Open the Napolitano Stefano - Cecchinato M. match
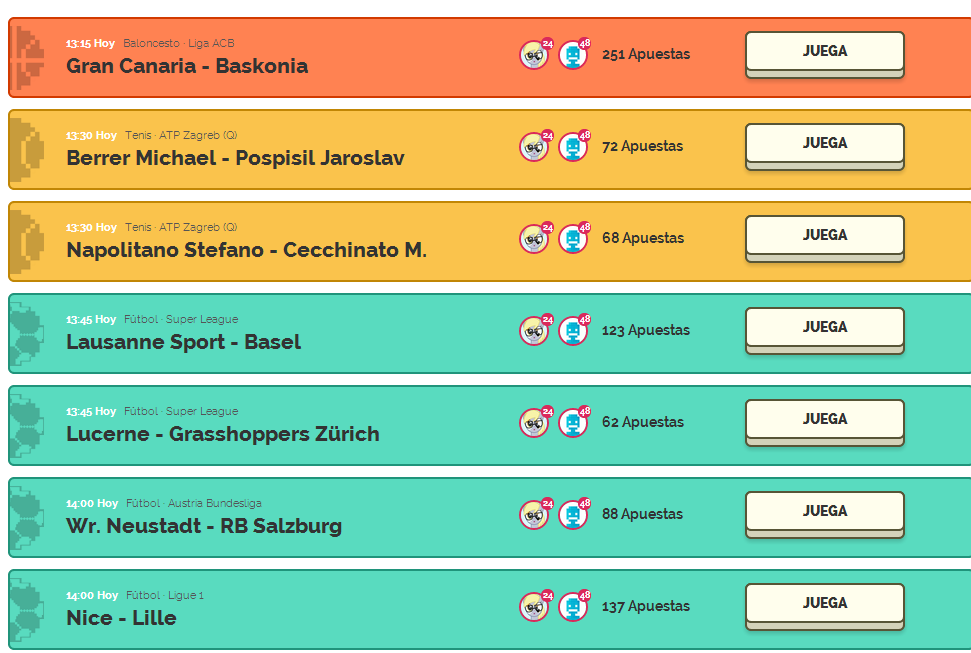Viewport: 971px width, 653px height. [x=246, y=250]
